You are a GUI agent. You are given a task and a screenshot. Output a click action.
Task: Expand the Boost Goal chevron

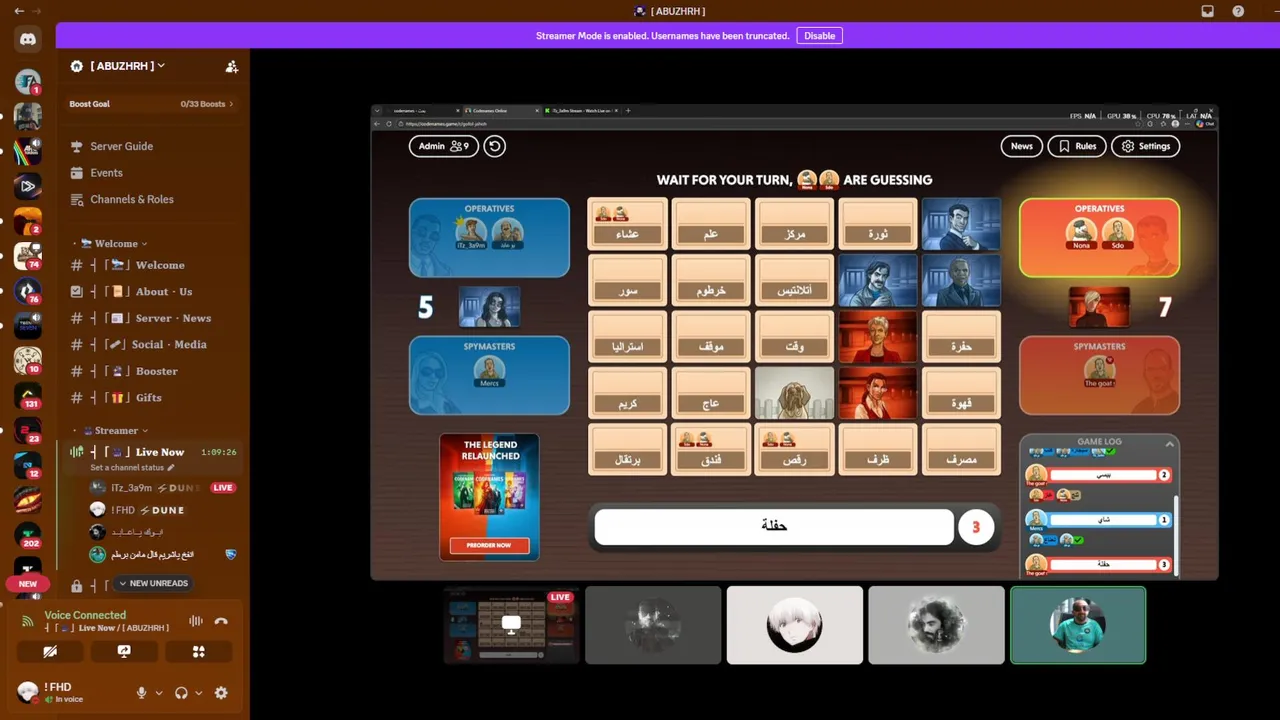(x=231, y=104)
